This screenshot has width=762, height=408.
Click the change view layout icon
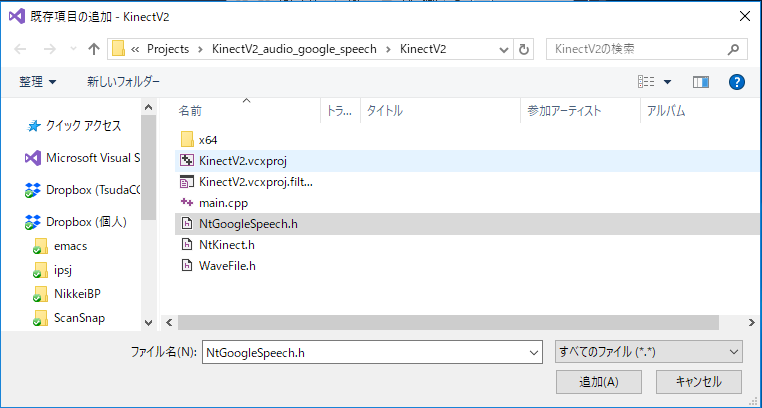coord(647,81)
